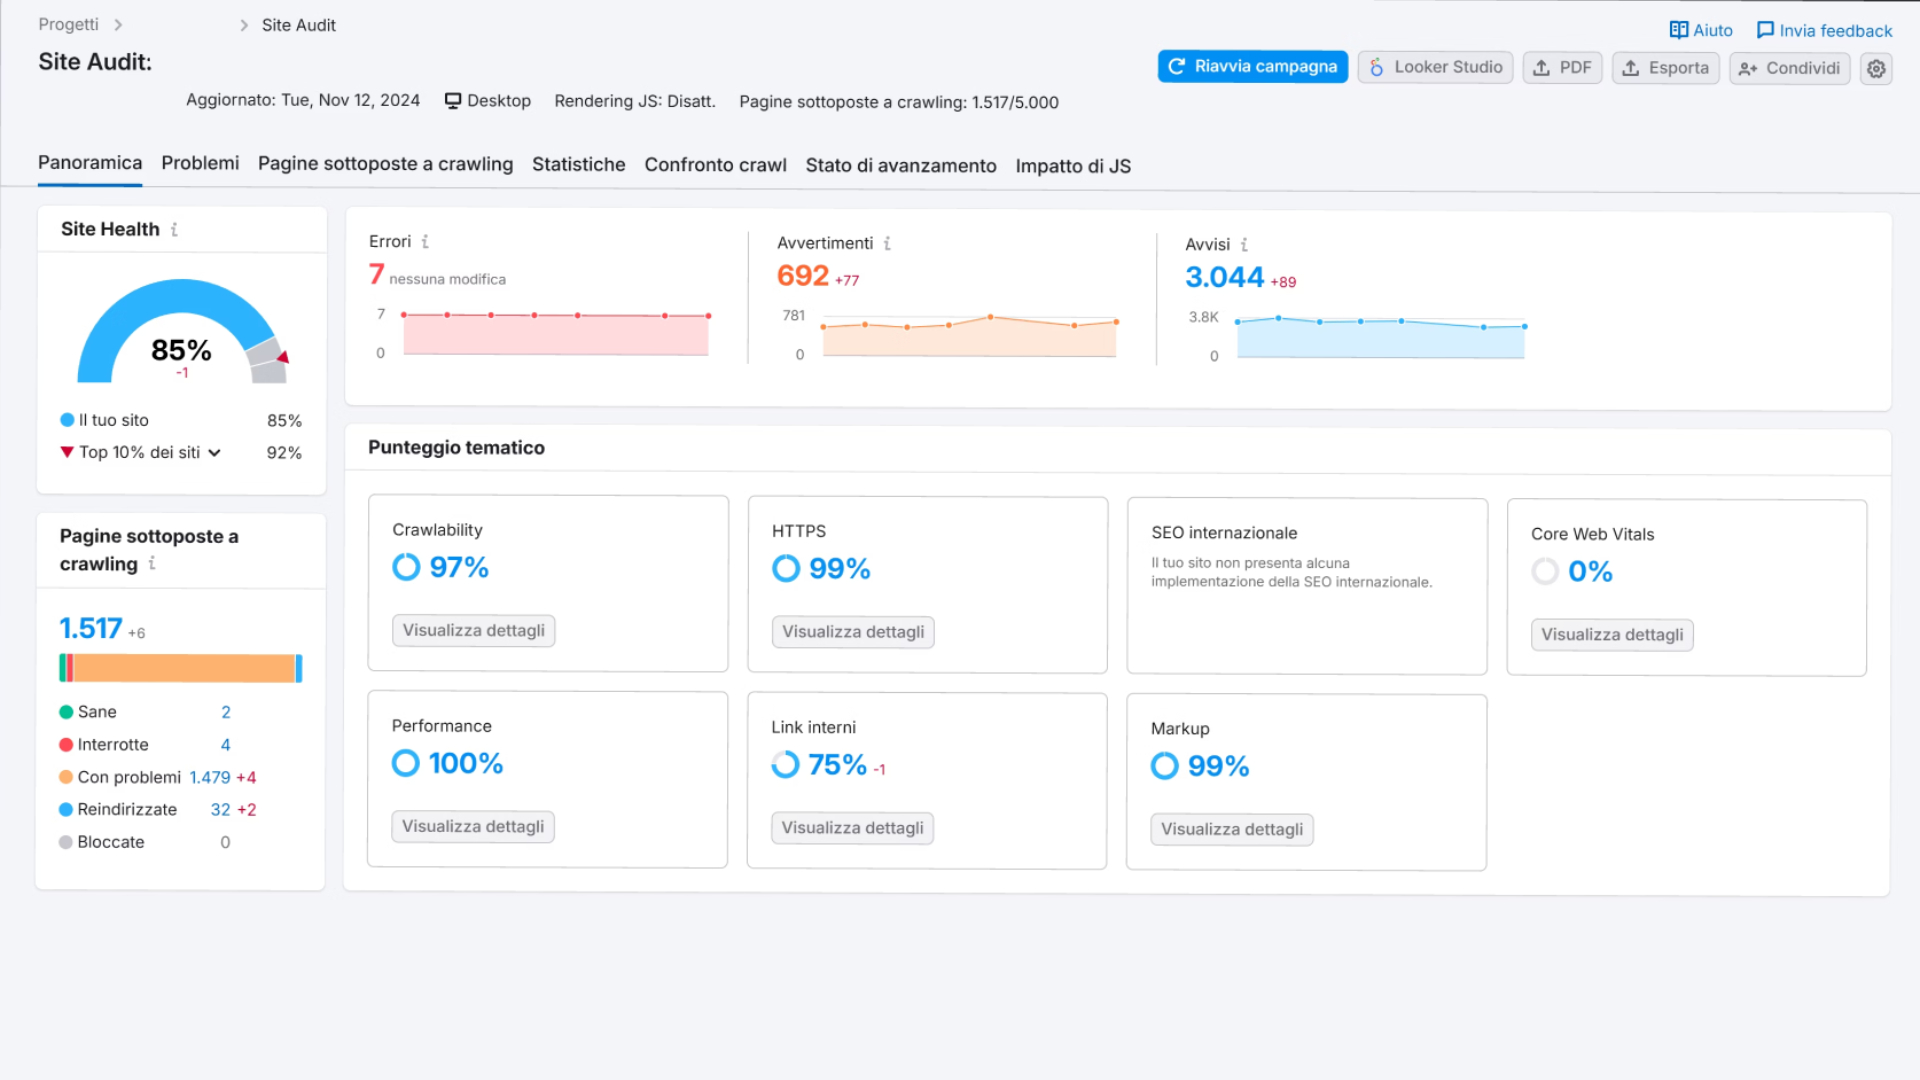Open Looker Studio integration

[x=1435, y=67]
